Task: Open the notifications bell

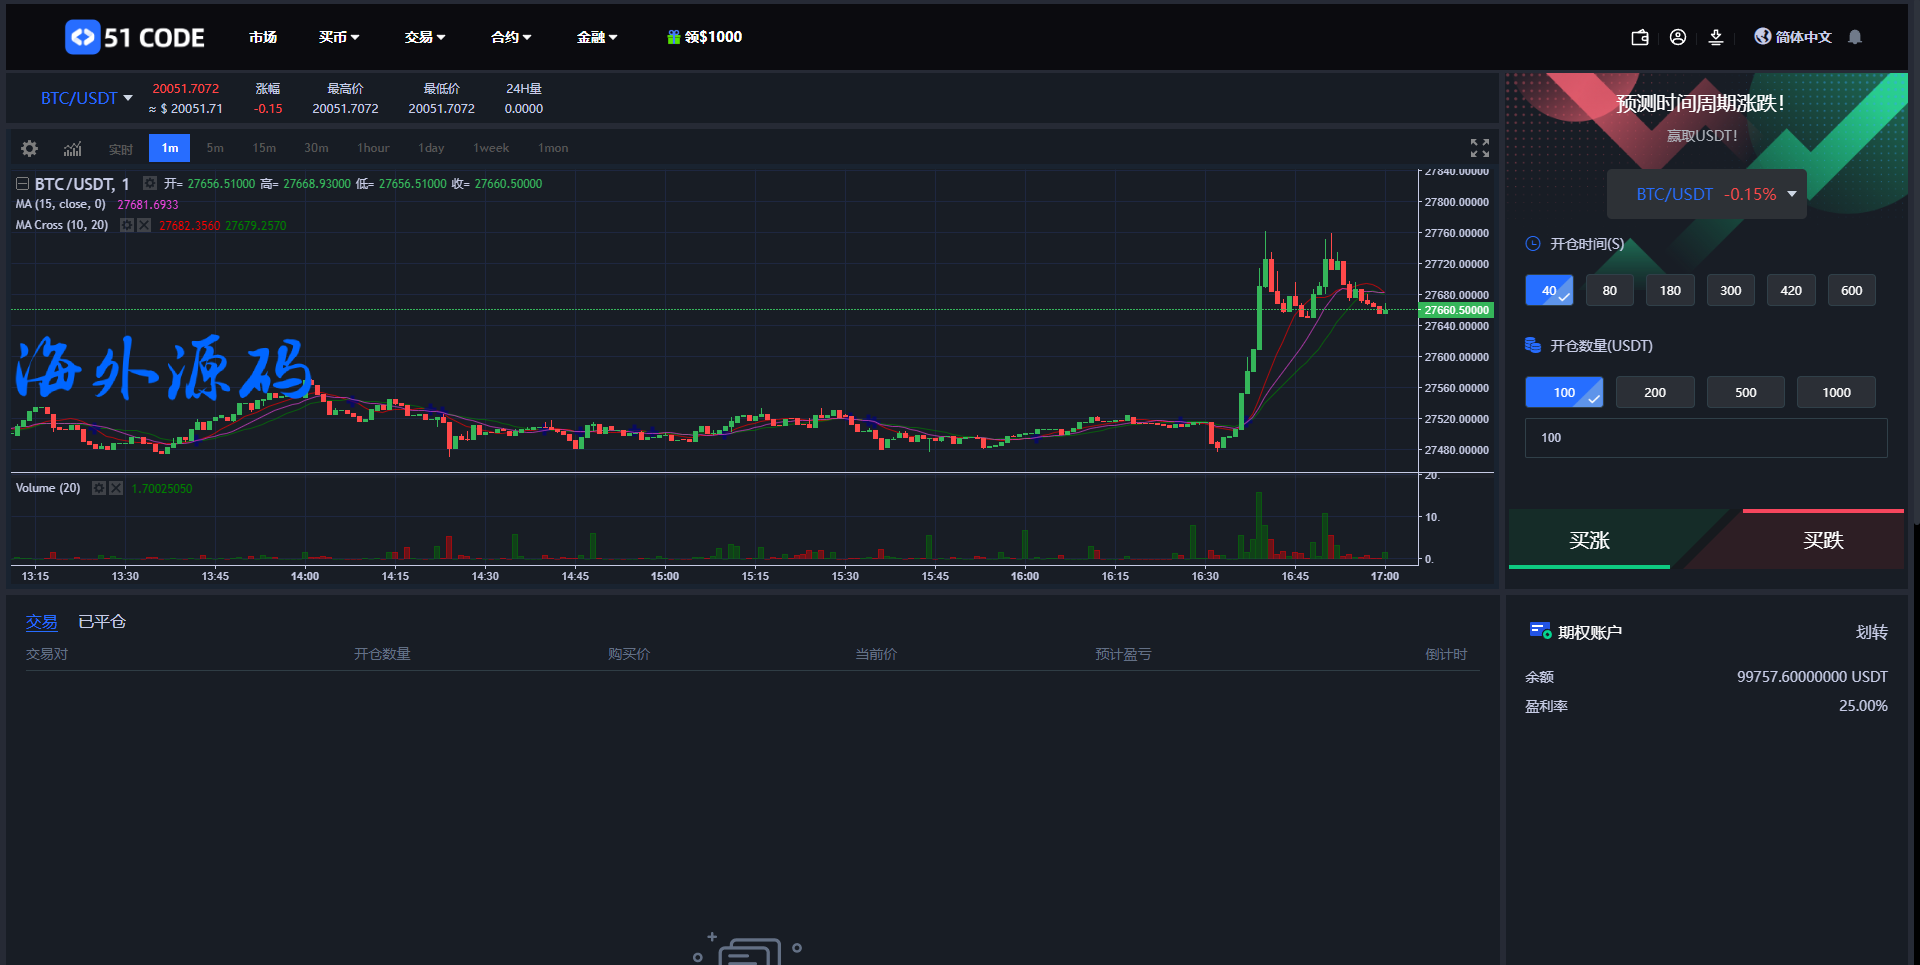Action: (1855, 37)
